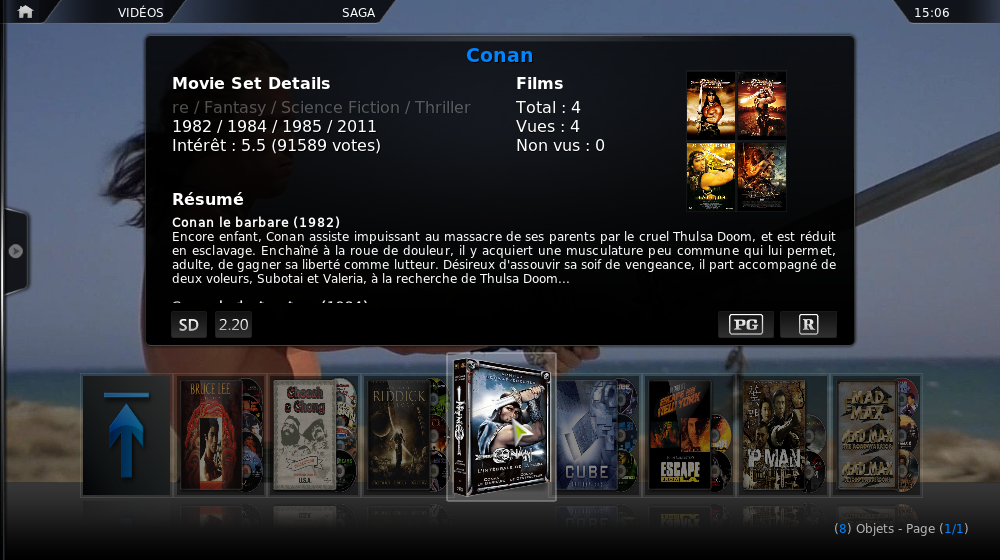
Task: Click the PG rating flag
Action: click(x=746, y=325)
